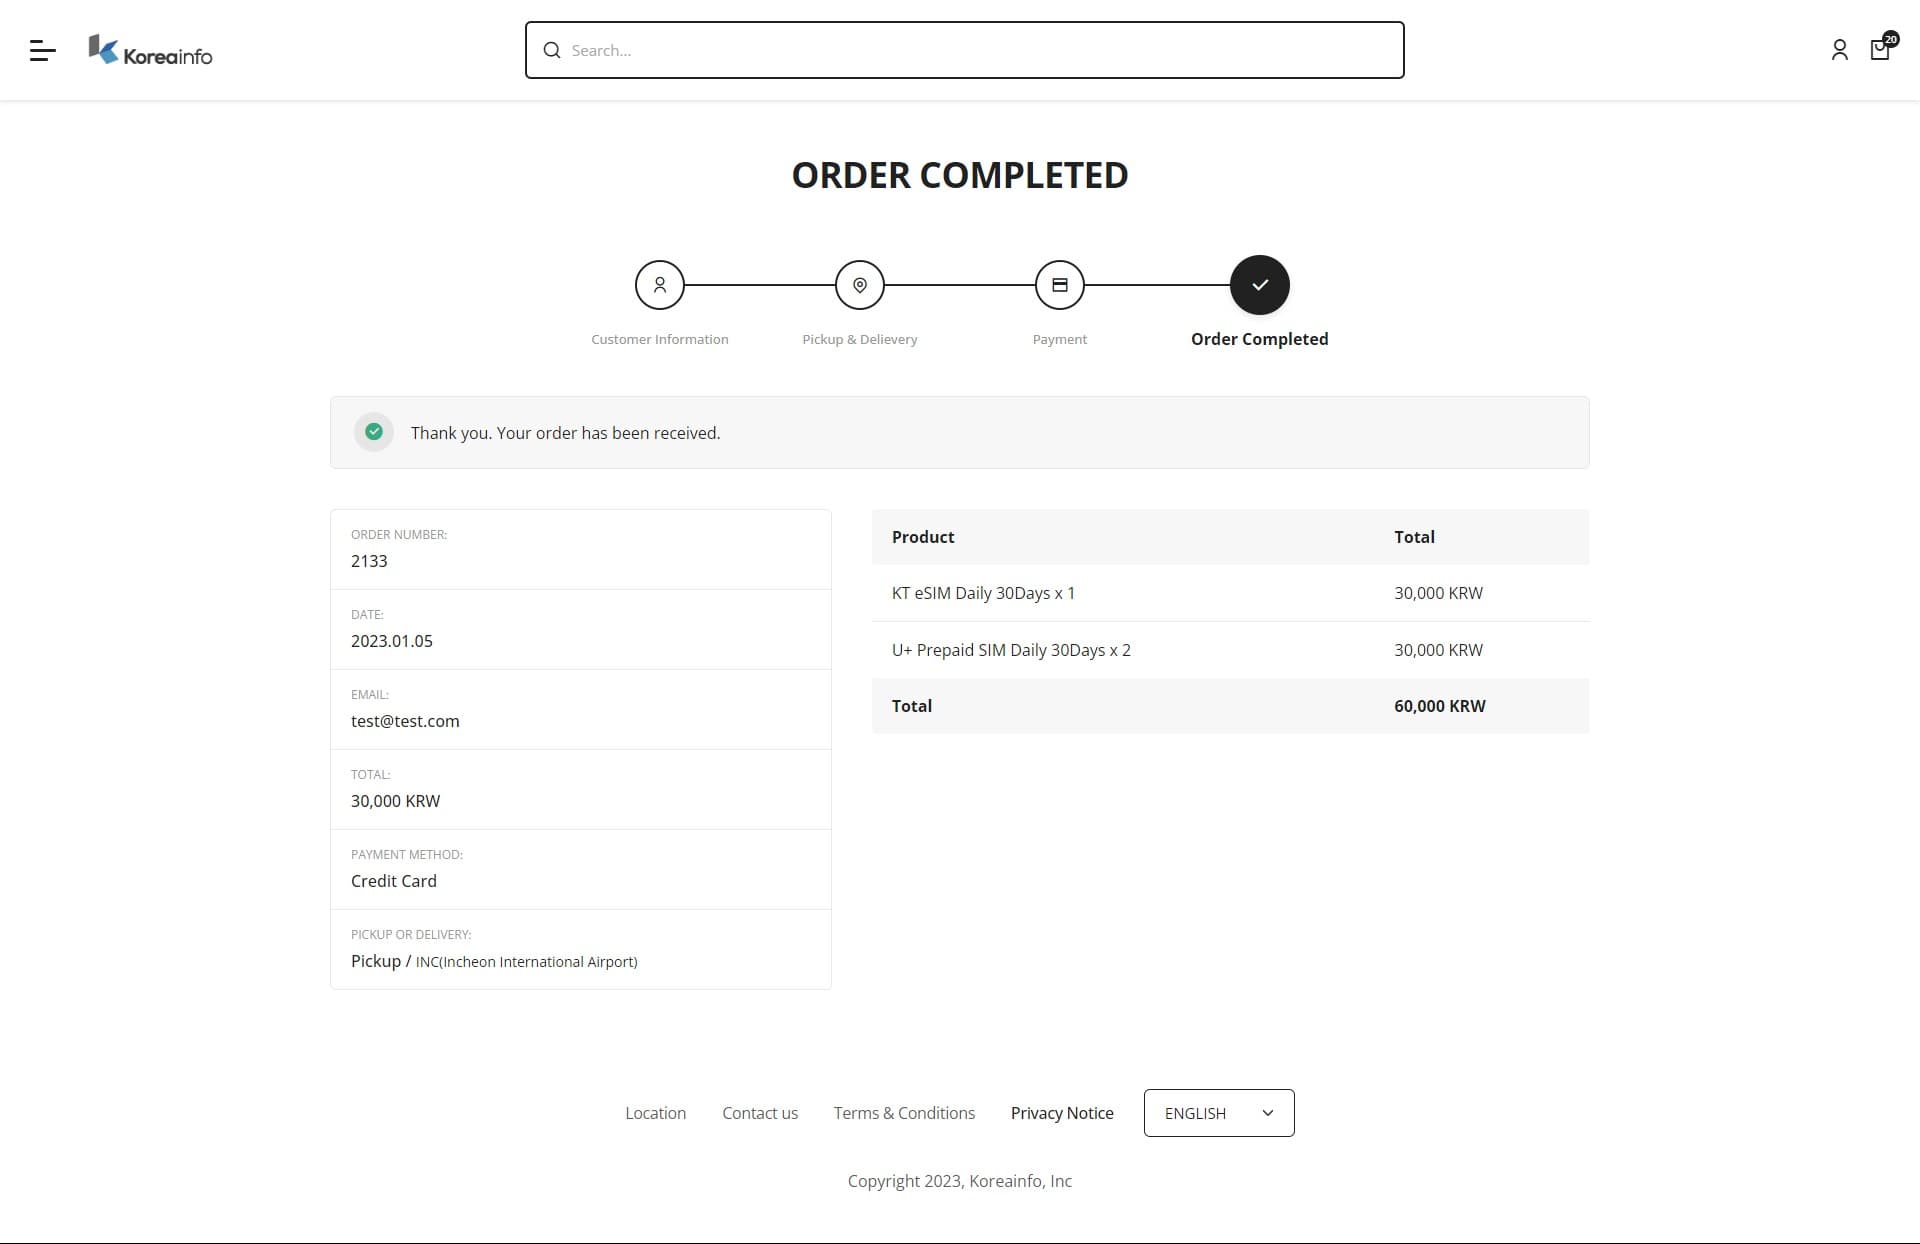Click the Koreainfo logo
This screenshot has width=1920, height=1244.
150,50
